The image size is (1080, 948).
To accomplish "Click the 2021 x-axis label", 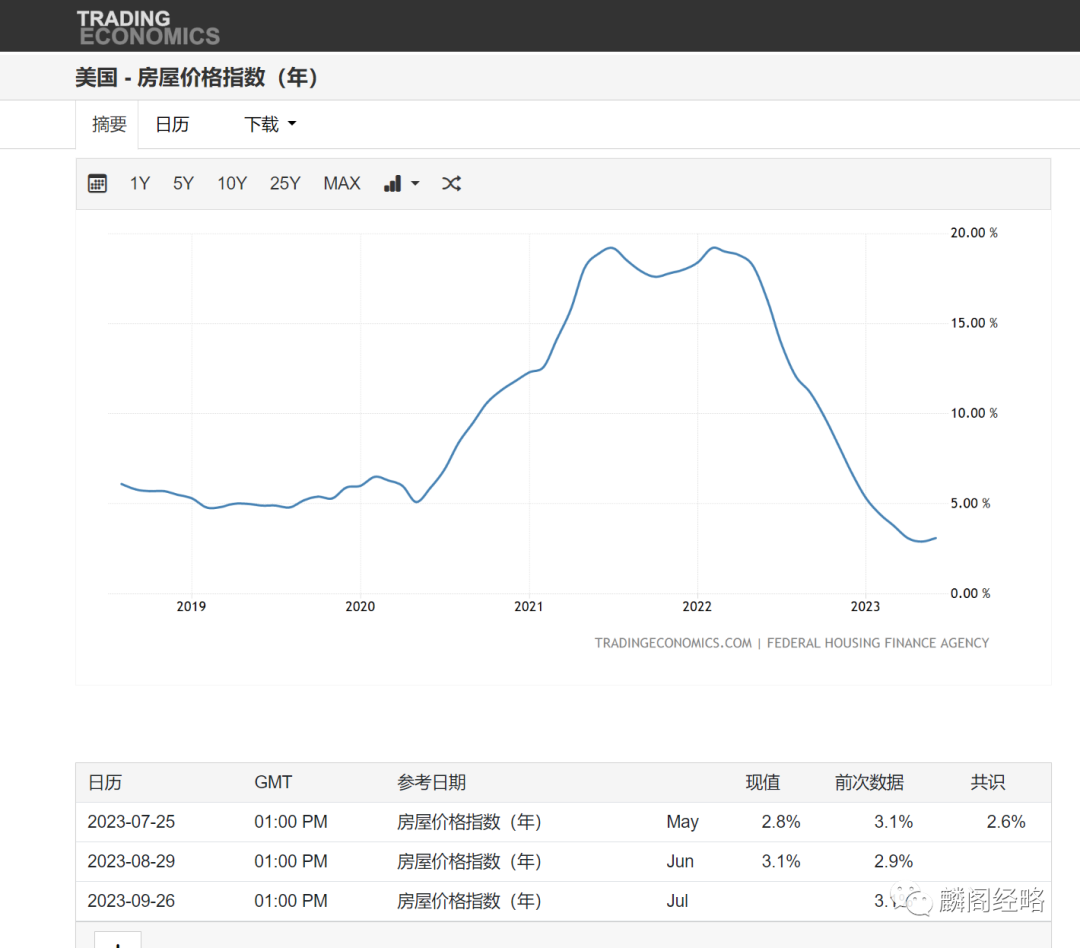I will point(528,606).
